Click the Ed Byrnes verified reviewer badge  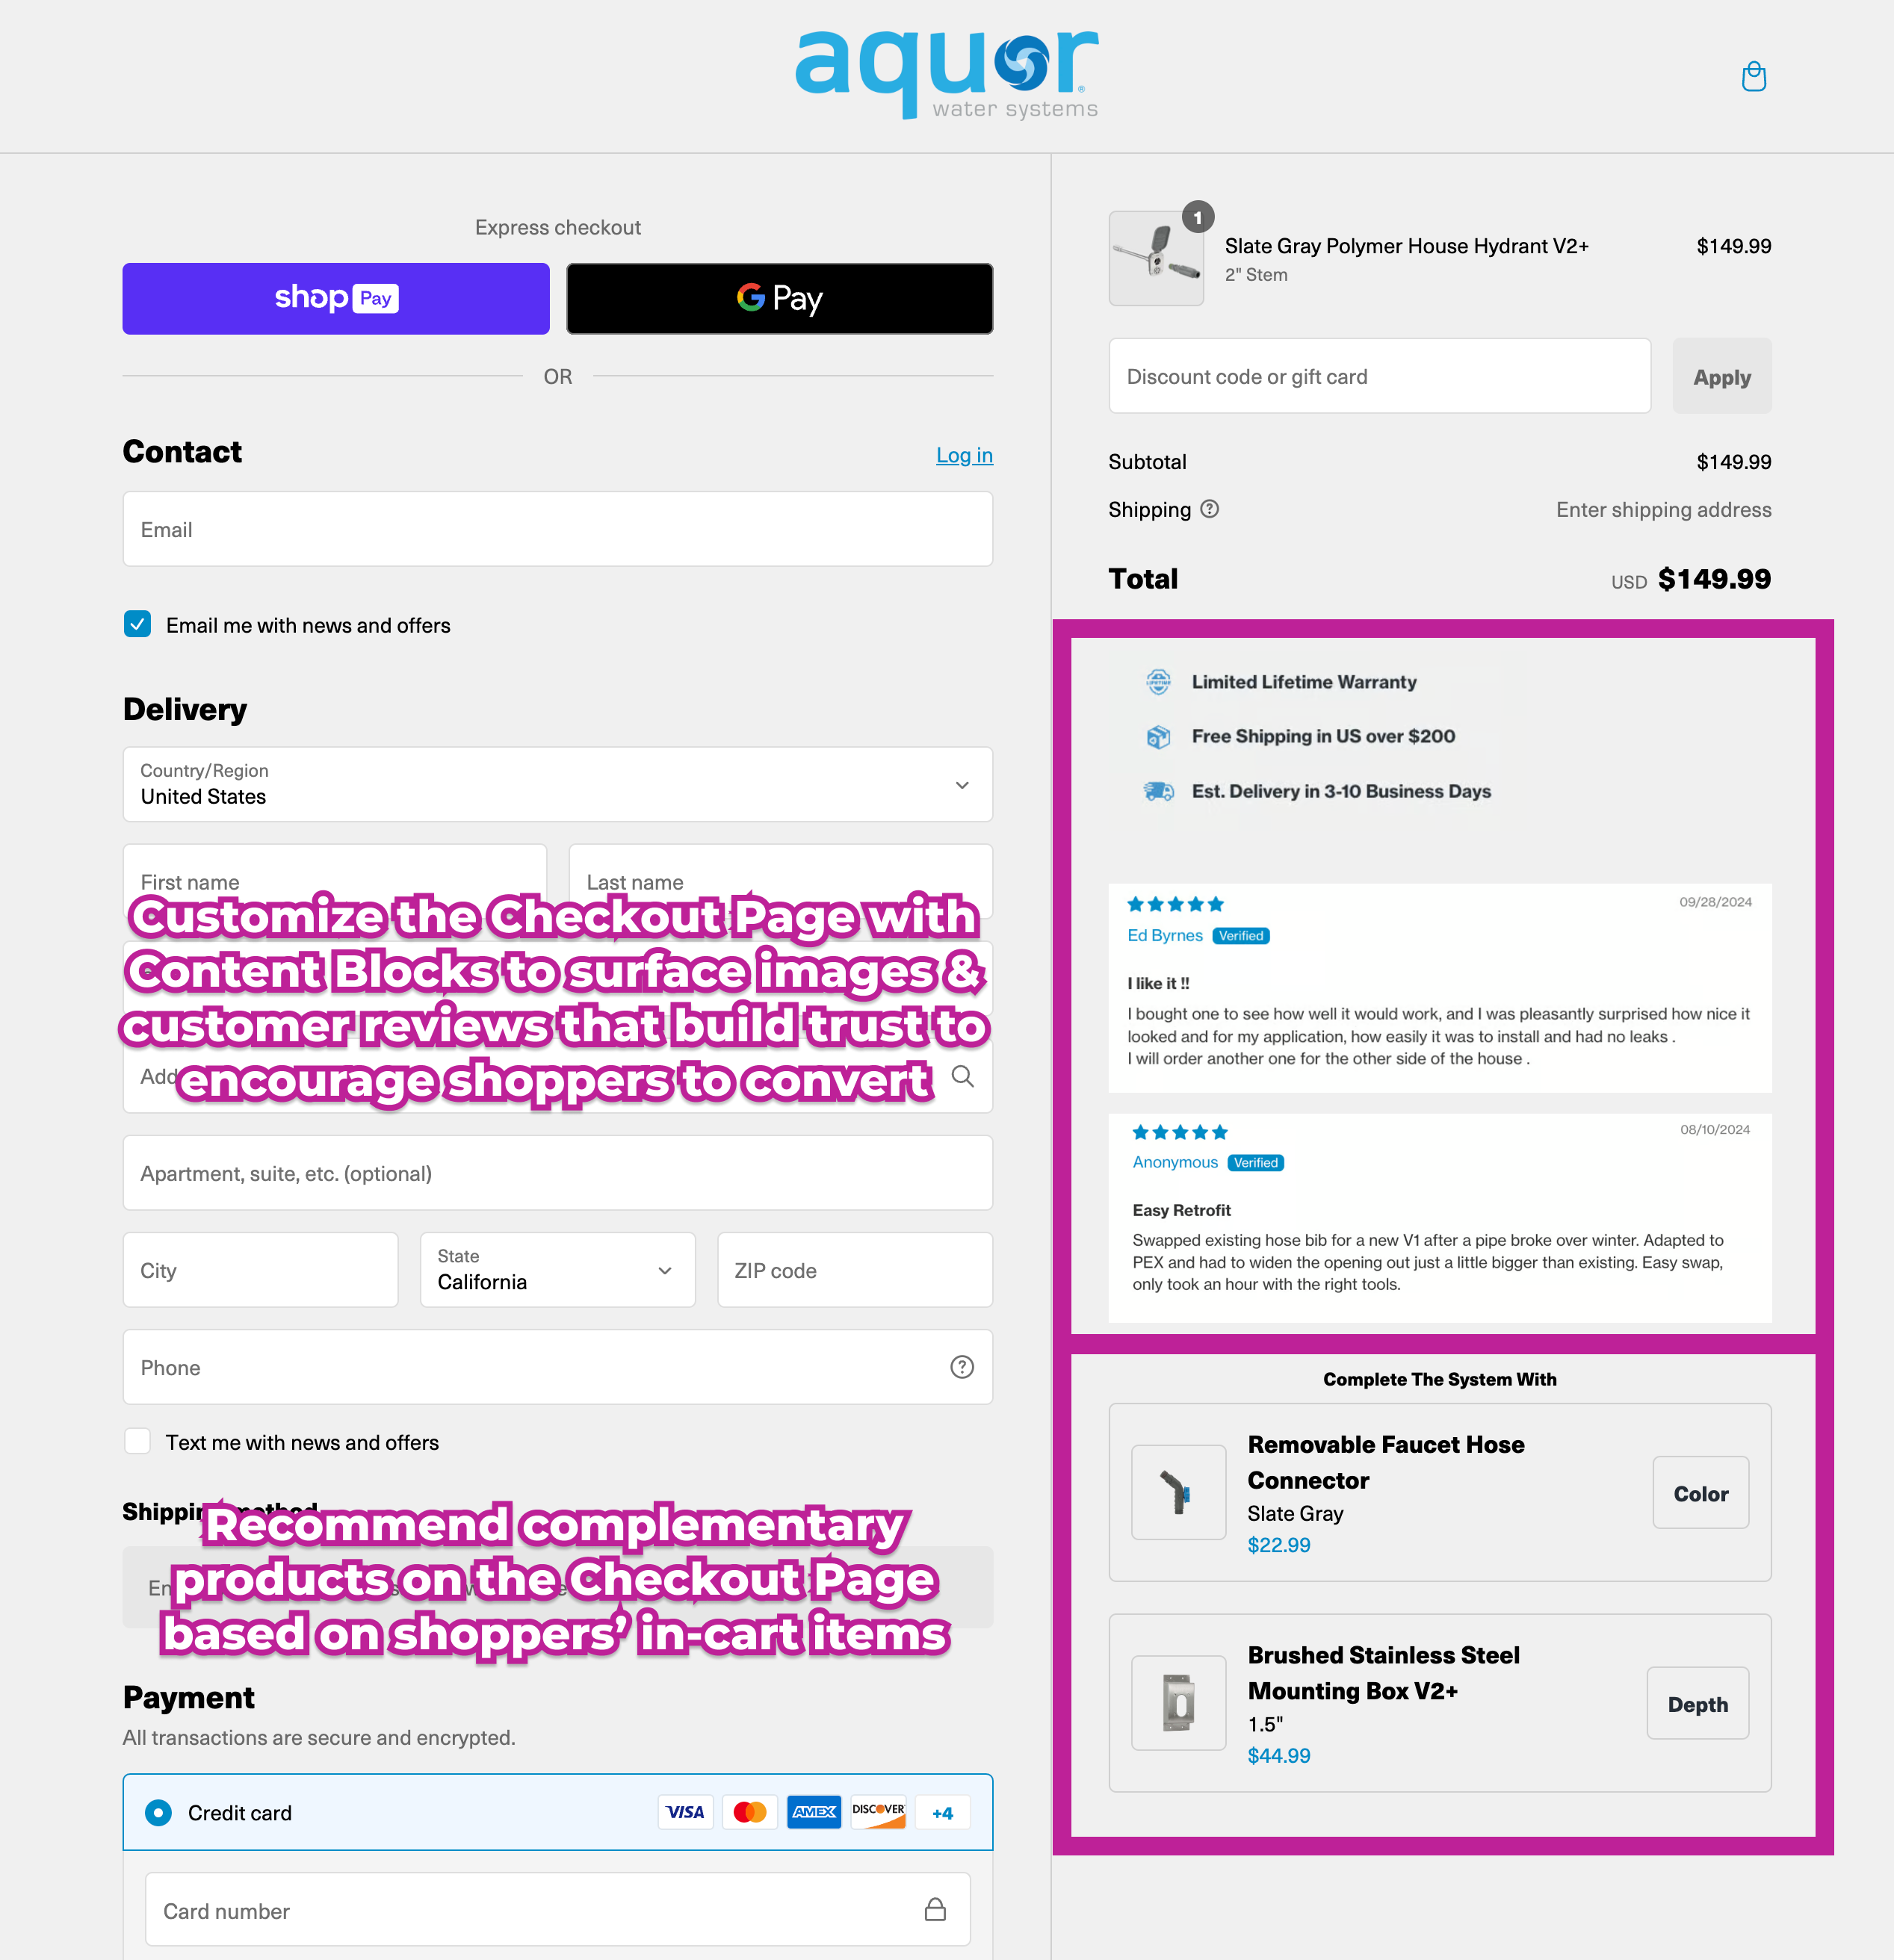coord(1241,934)
